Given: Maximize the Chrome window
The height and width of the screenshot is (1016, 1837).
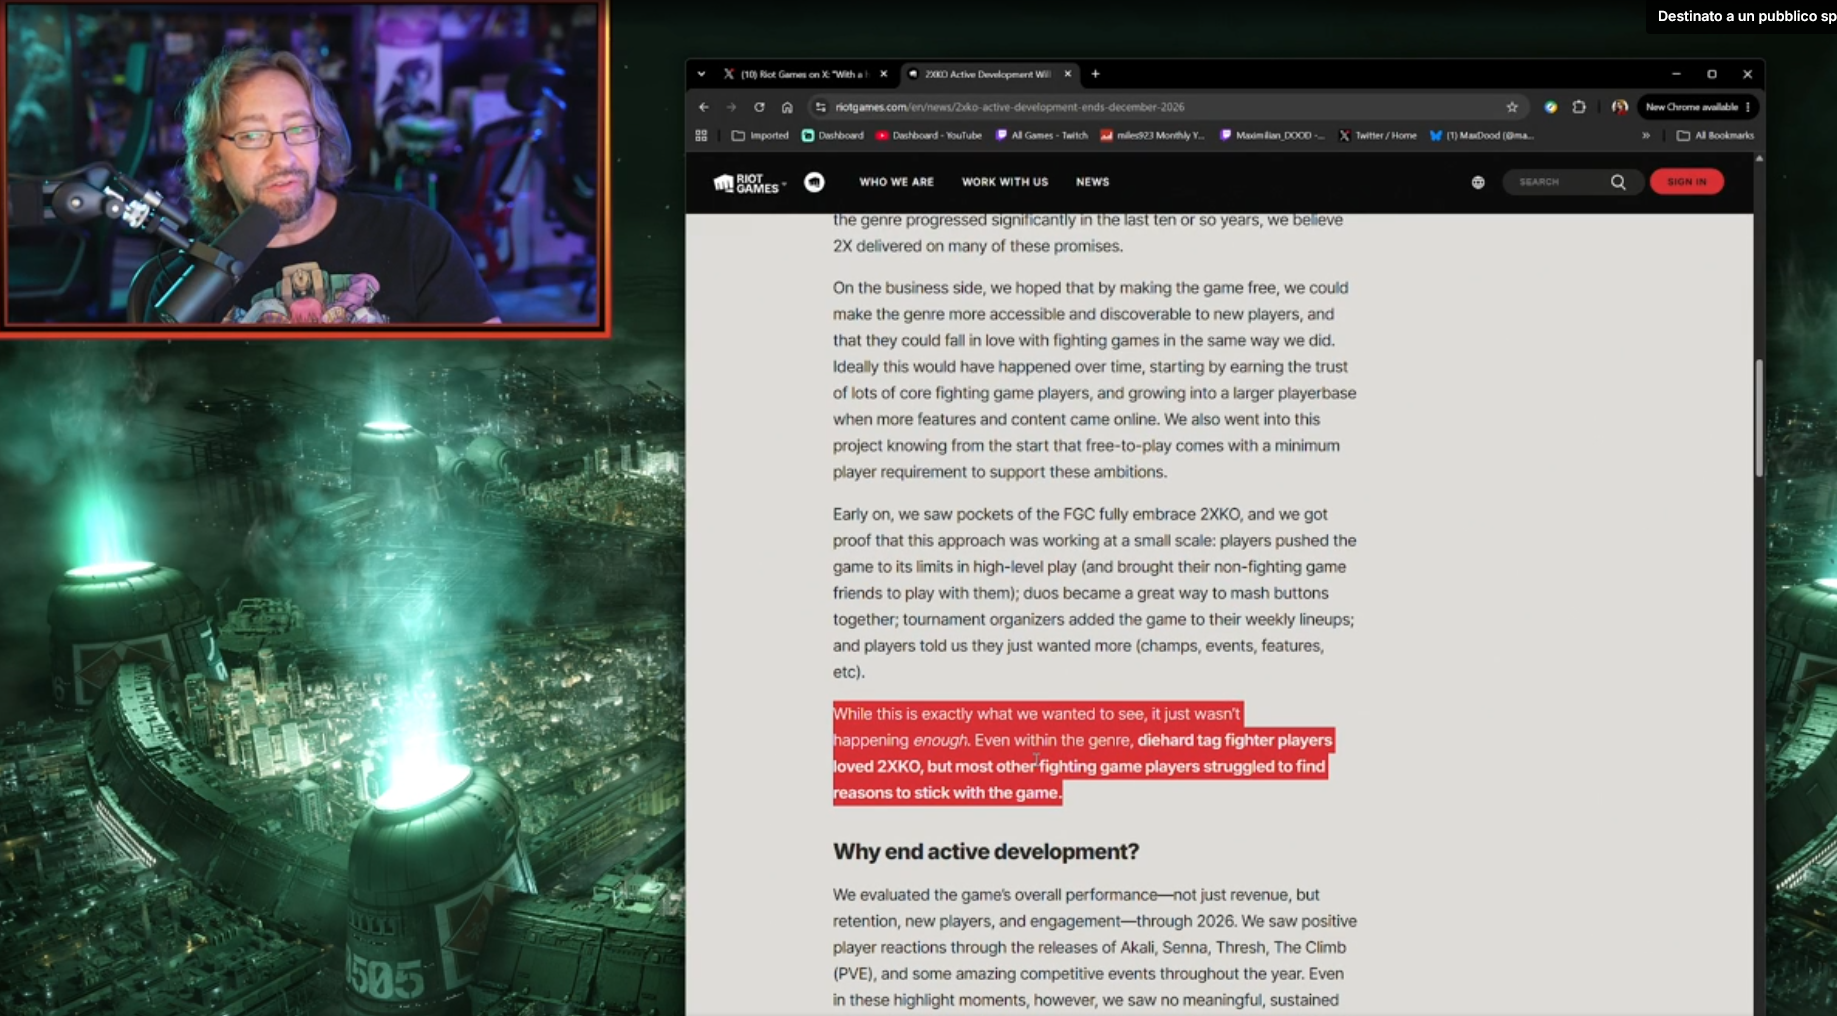Looking at the screenshot, I should [1712, 74].
